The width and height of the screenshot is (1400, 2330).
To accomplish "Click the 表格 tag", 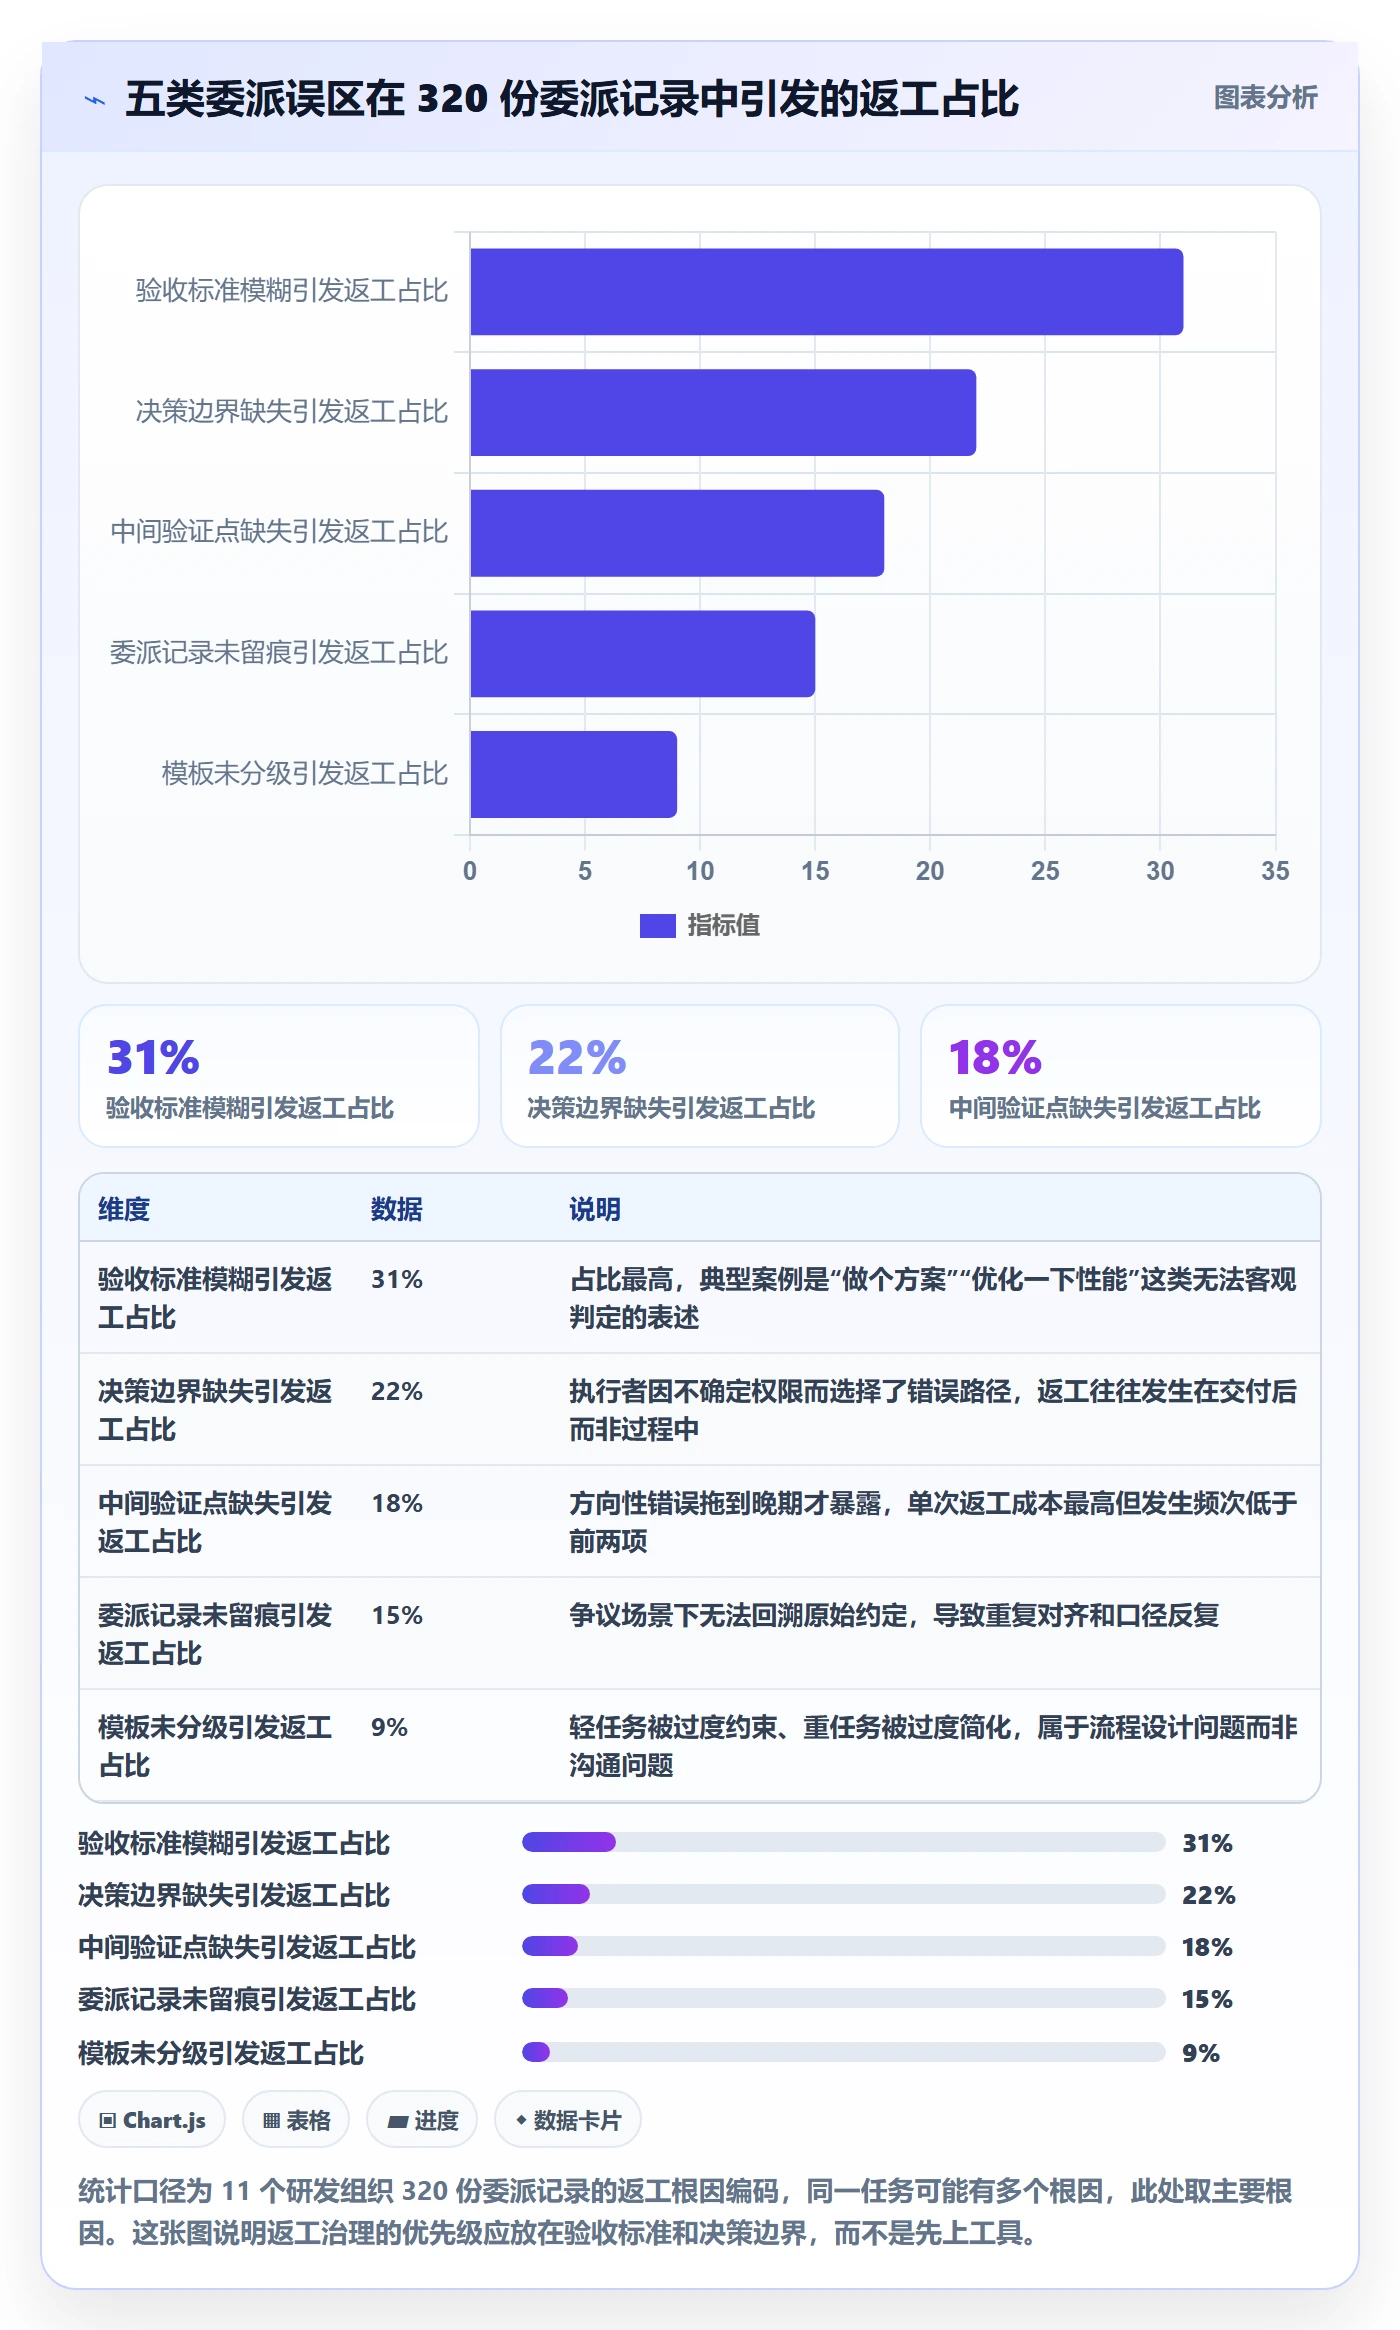I will (x=296, y=2119).
